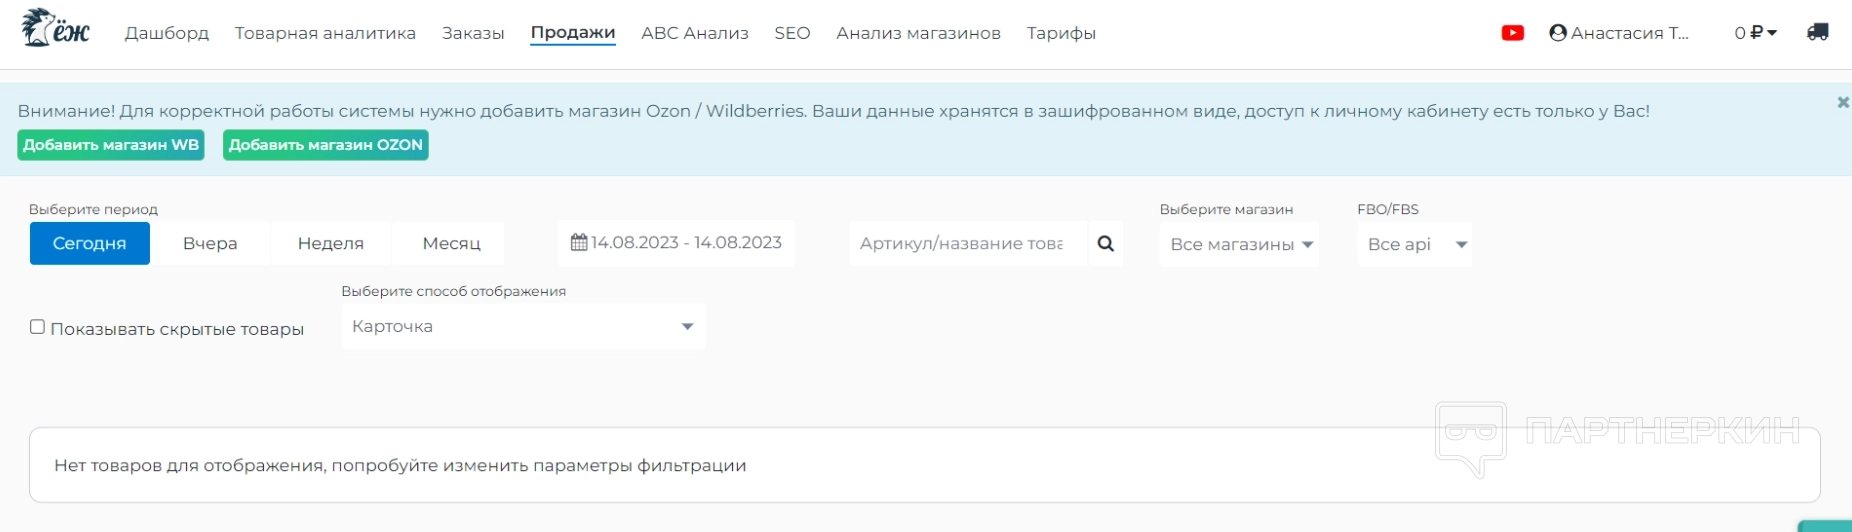Enable Показывать скрытые товары checkbox
Image resolution: width=1852 pixels, height=532 pixels.
[x=38, y=327]
